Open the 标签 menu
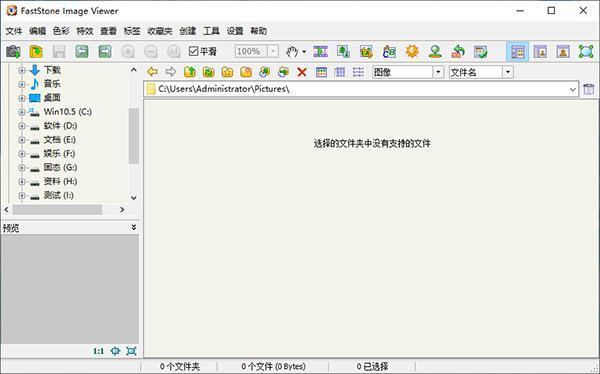 coord(132,31)
